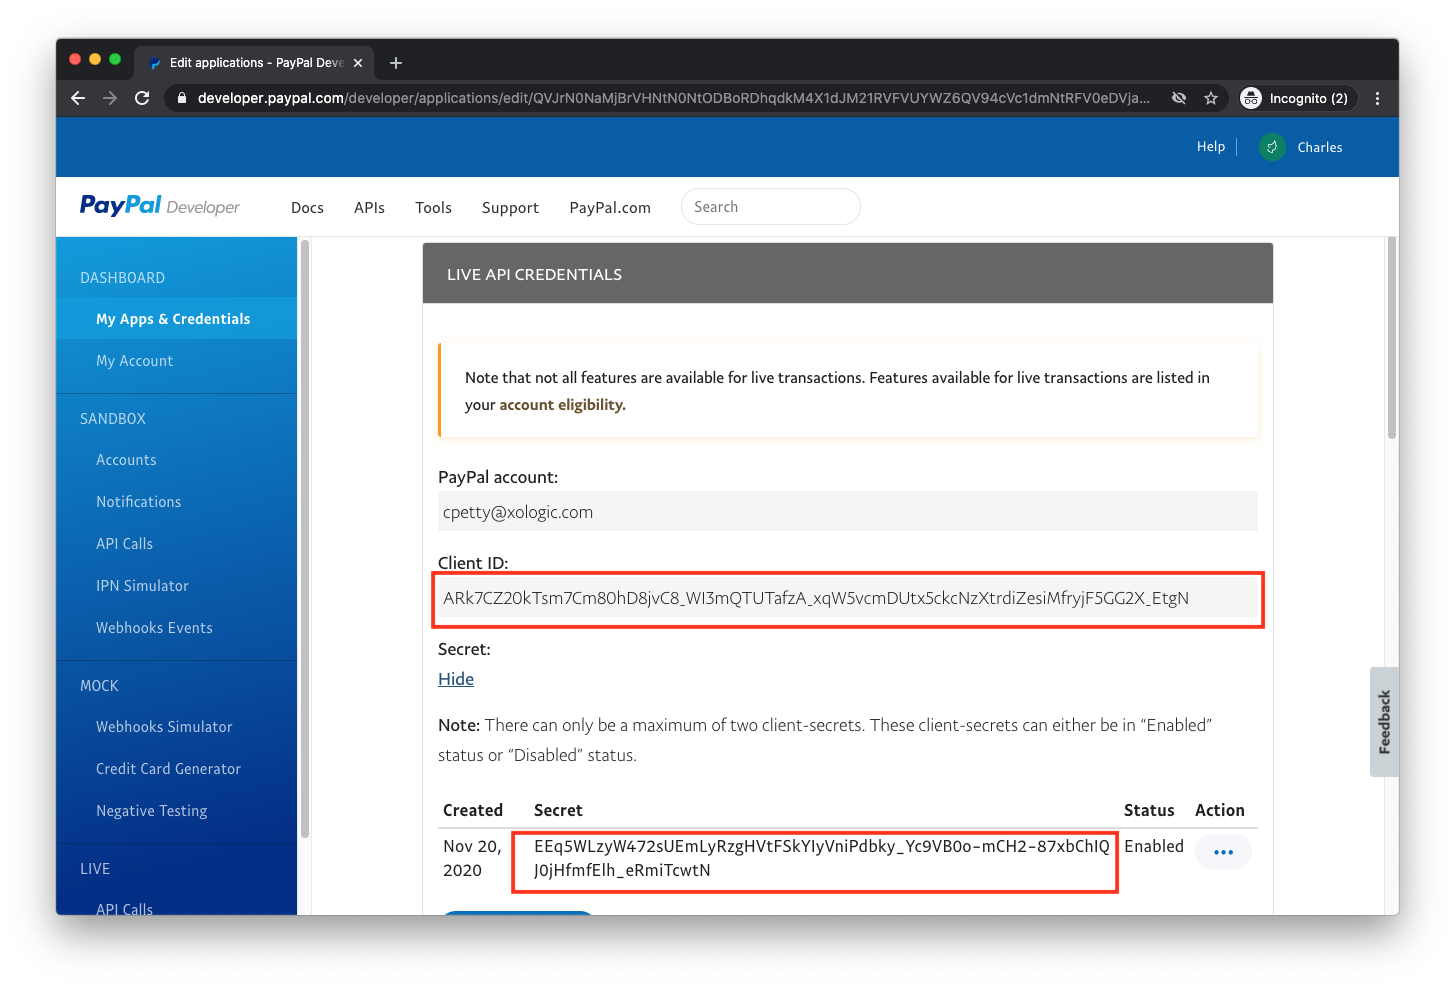The height and width of the screenshot is (989, 1455).
Task: Select My Apps & Credentials in sidebar
Action: [176, 319]
